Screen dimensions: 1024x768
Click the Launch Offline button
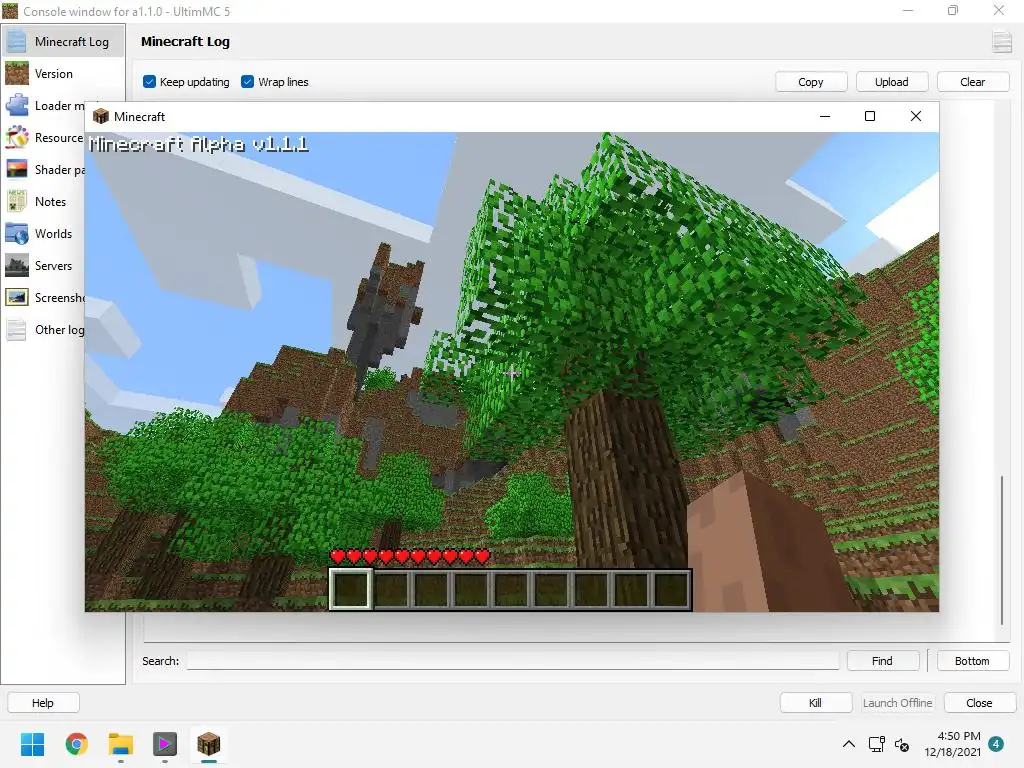897,703
